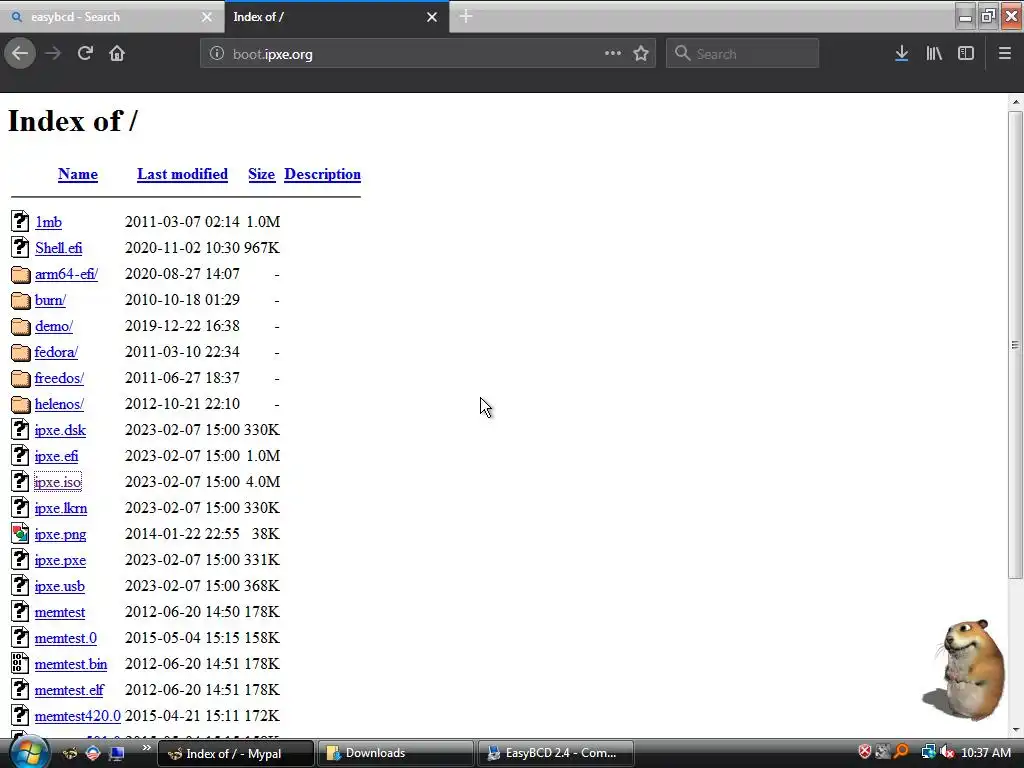Open page actions three-dot menu

[x=613, y=54]
